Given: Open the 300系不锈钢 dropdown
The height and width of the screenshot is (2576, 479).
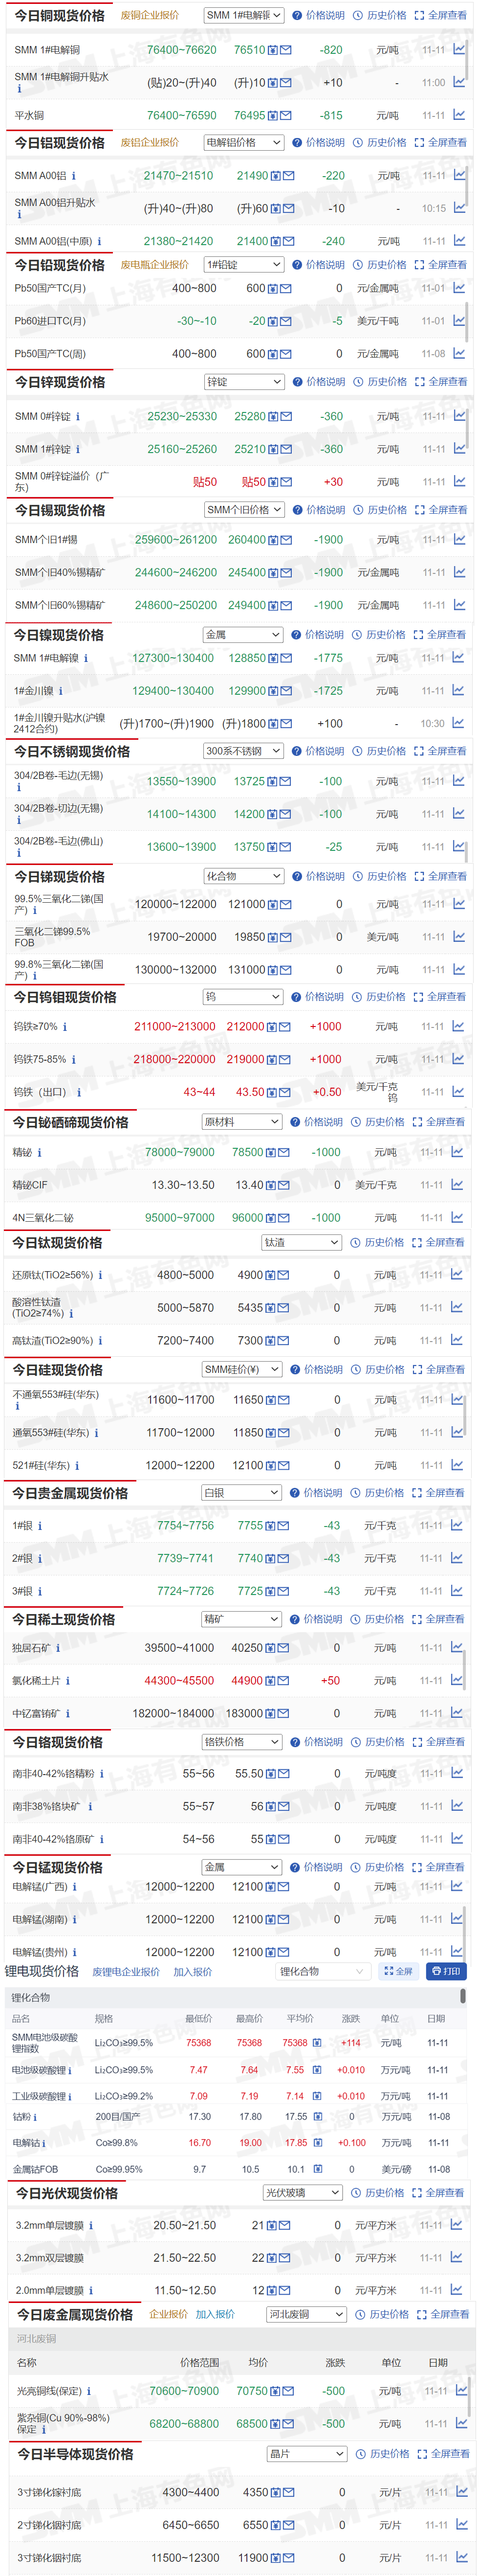Looking at the screenshot, I should 243,751.
